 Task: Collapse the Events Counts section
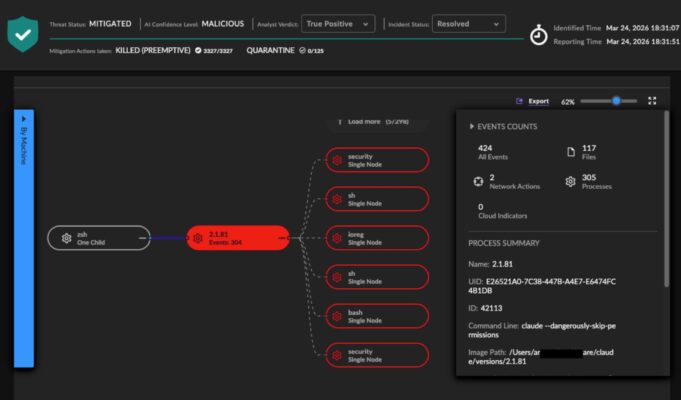coord(472,127)
